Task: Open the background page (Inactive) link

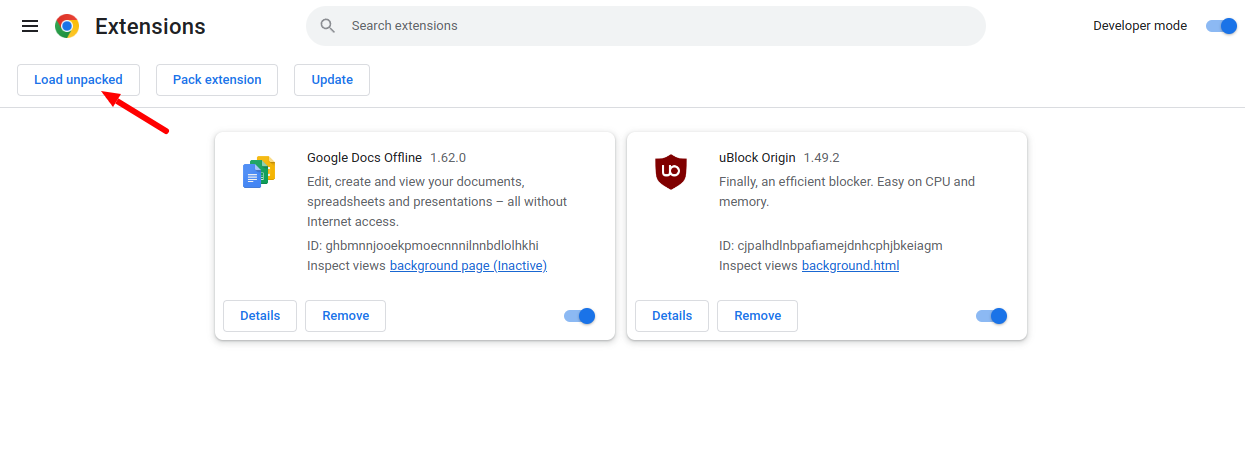Action: click(468, 266)
